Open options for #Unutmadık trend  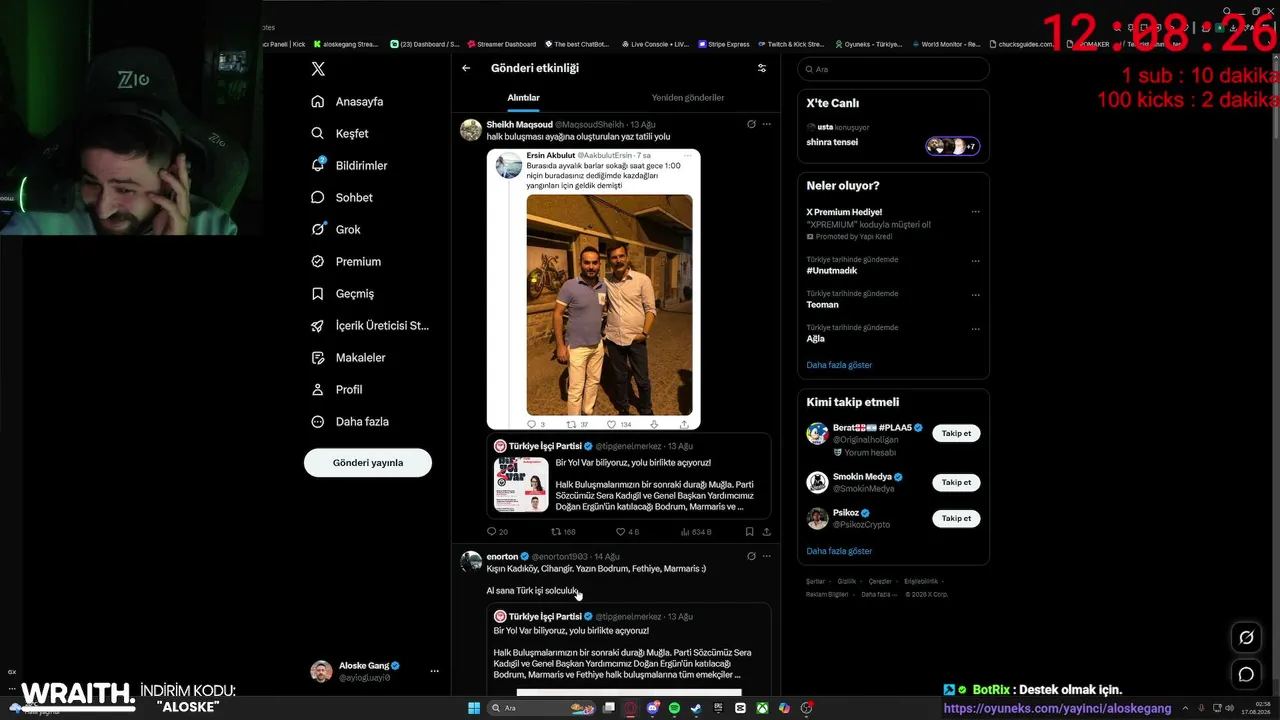click(976, 260)
